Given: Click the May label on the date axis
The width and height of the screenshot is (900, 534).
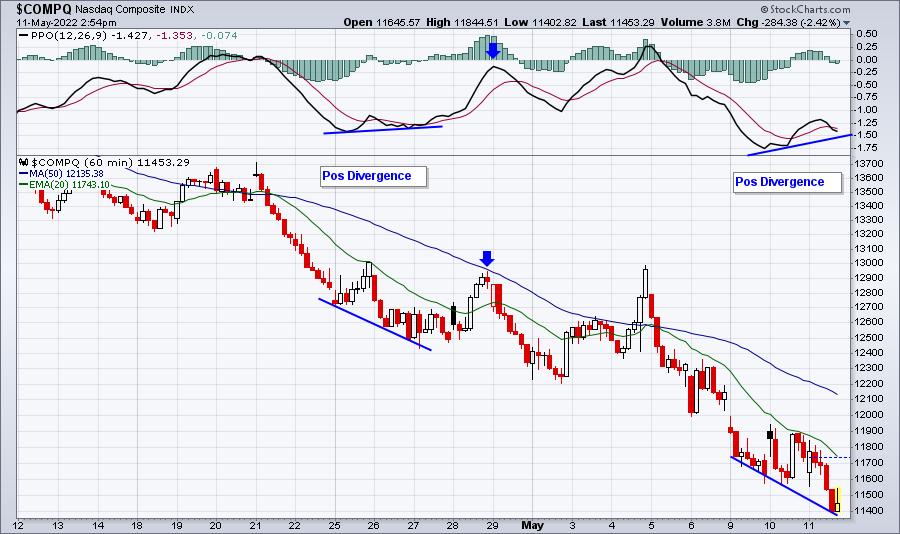Looking at the screenshot, I should pos(532,525).
